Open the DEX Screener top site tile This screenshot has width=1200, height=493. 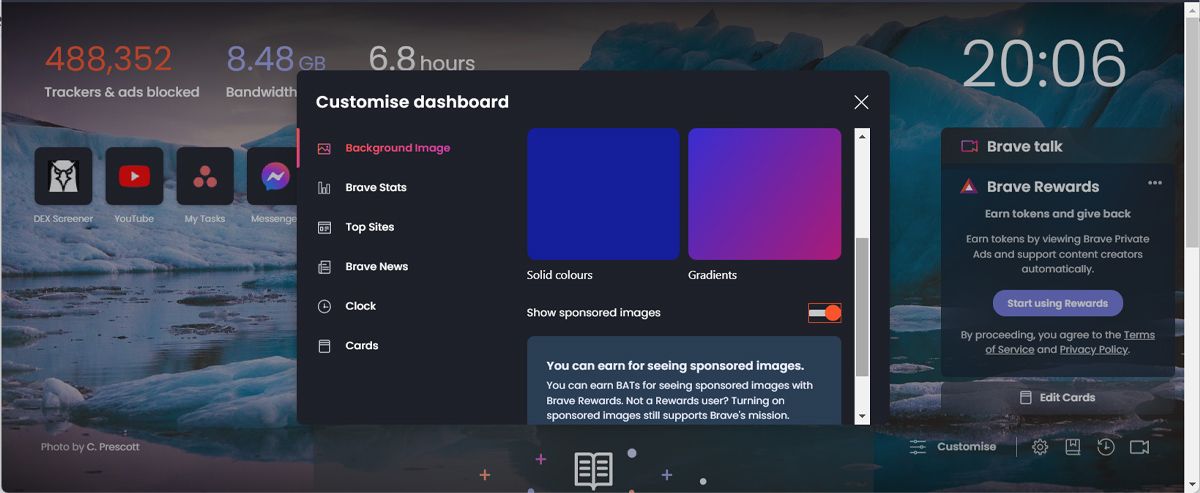(x=63, y=177)
